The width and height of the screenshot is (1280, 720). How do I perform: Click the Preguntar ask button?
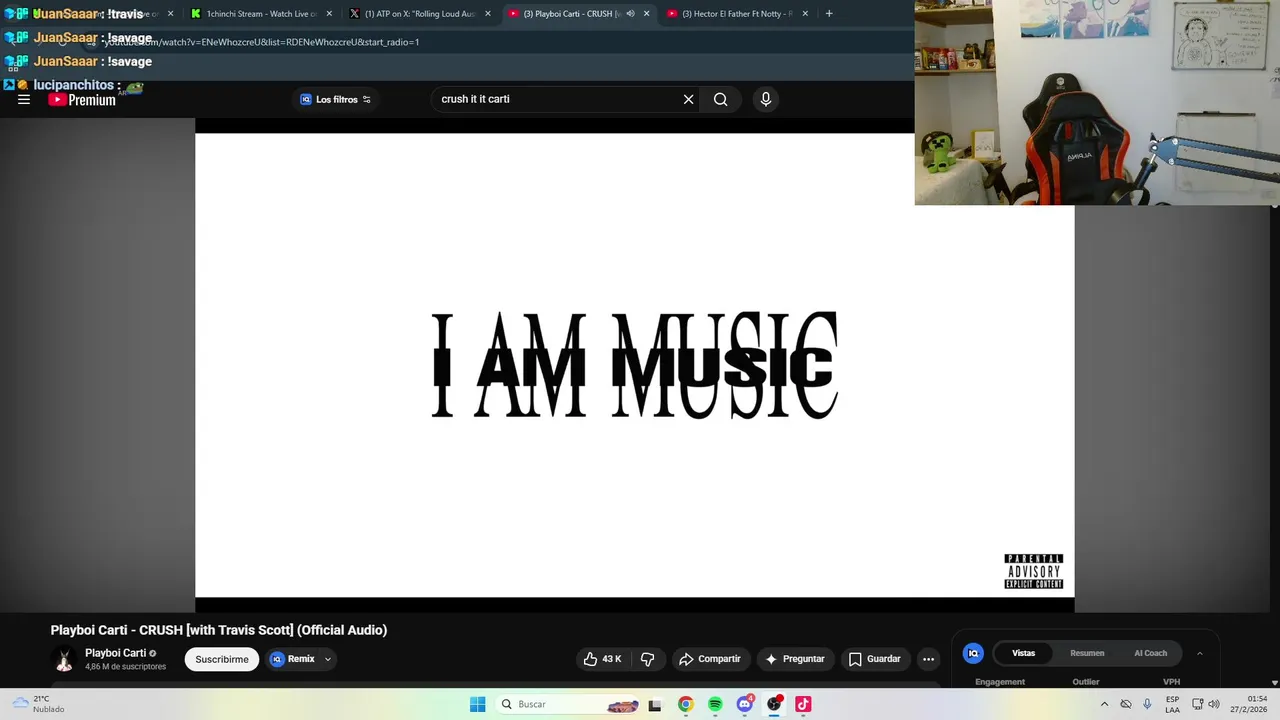[x=795, y=659]
